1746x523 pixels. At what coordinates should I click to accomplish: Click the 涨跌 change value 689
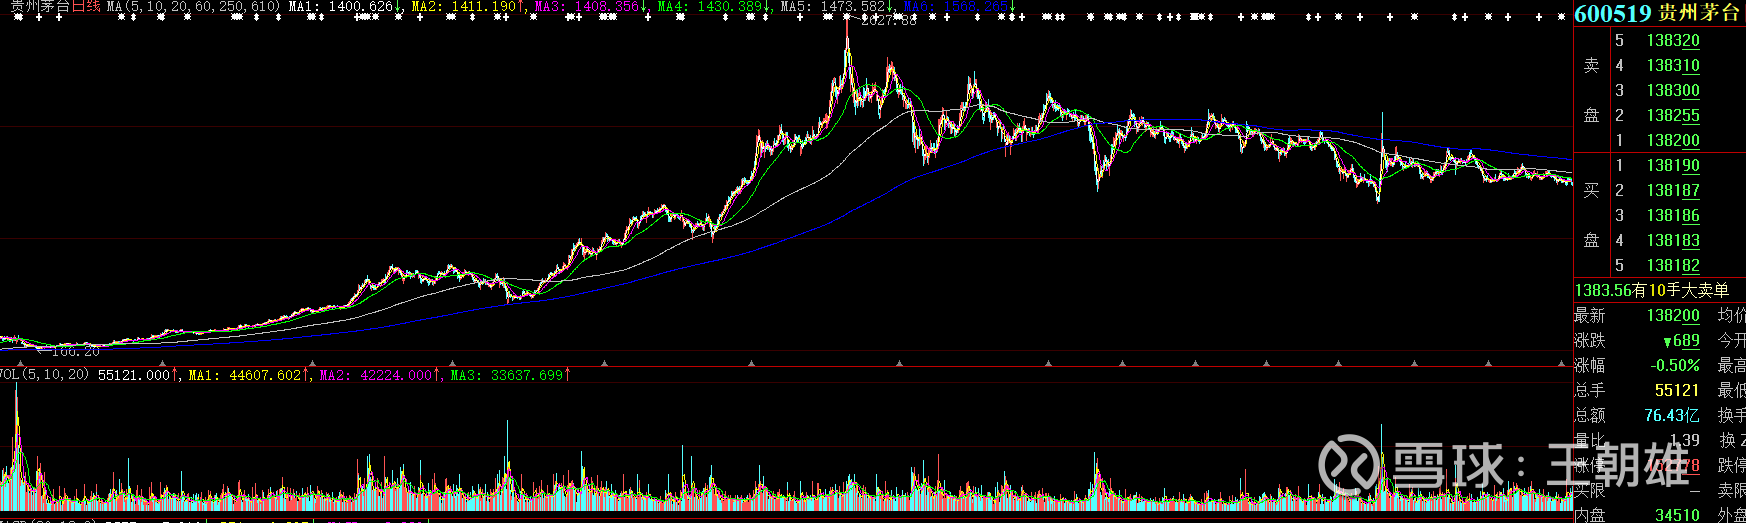coord(1681,341)
